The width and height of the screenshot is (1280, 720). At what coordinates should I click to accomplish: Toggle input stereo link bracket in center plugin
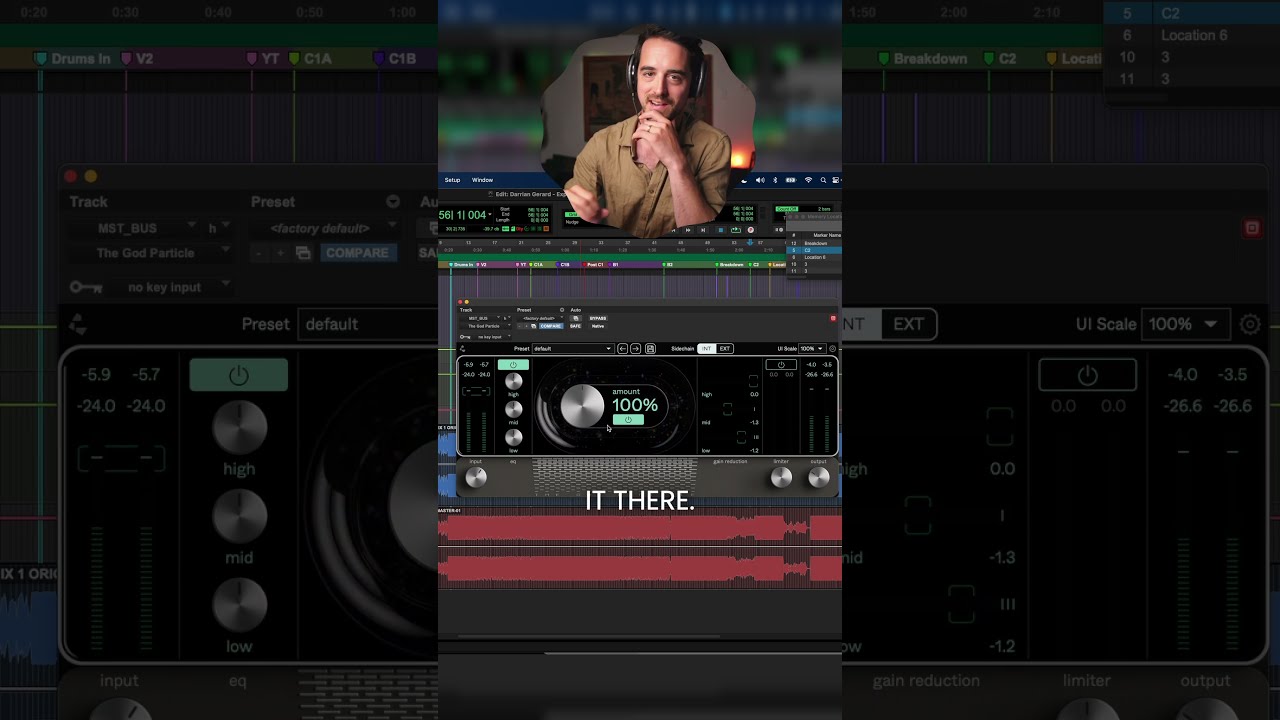point(476,391)
